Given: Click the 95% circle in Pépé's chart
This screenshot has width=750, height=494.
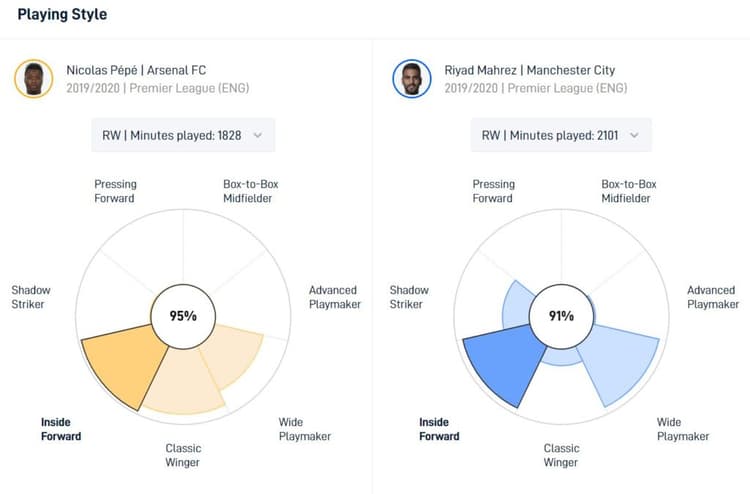Looking at the screenshot, I should click(182, 316).
